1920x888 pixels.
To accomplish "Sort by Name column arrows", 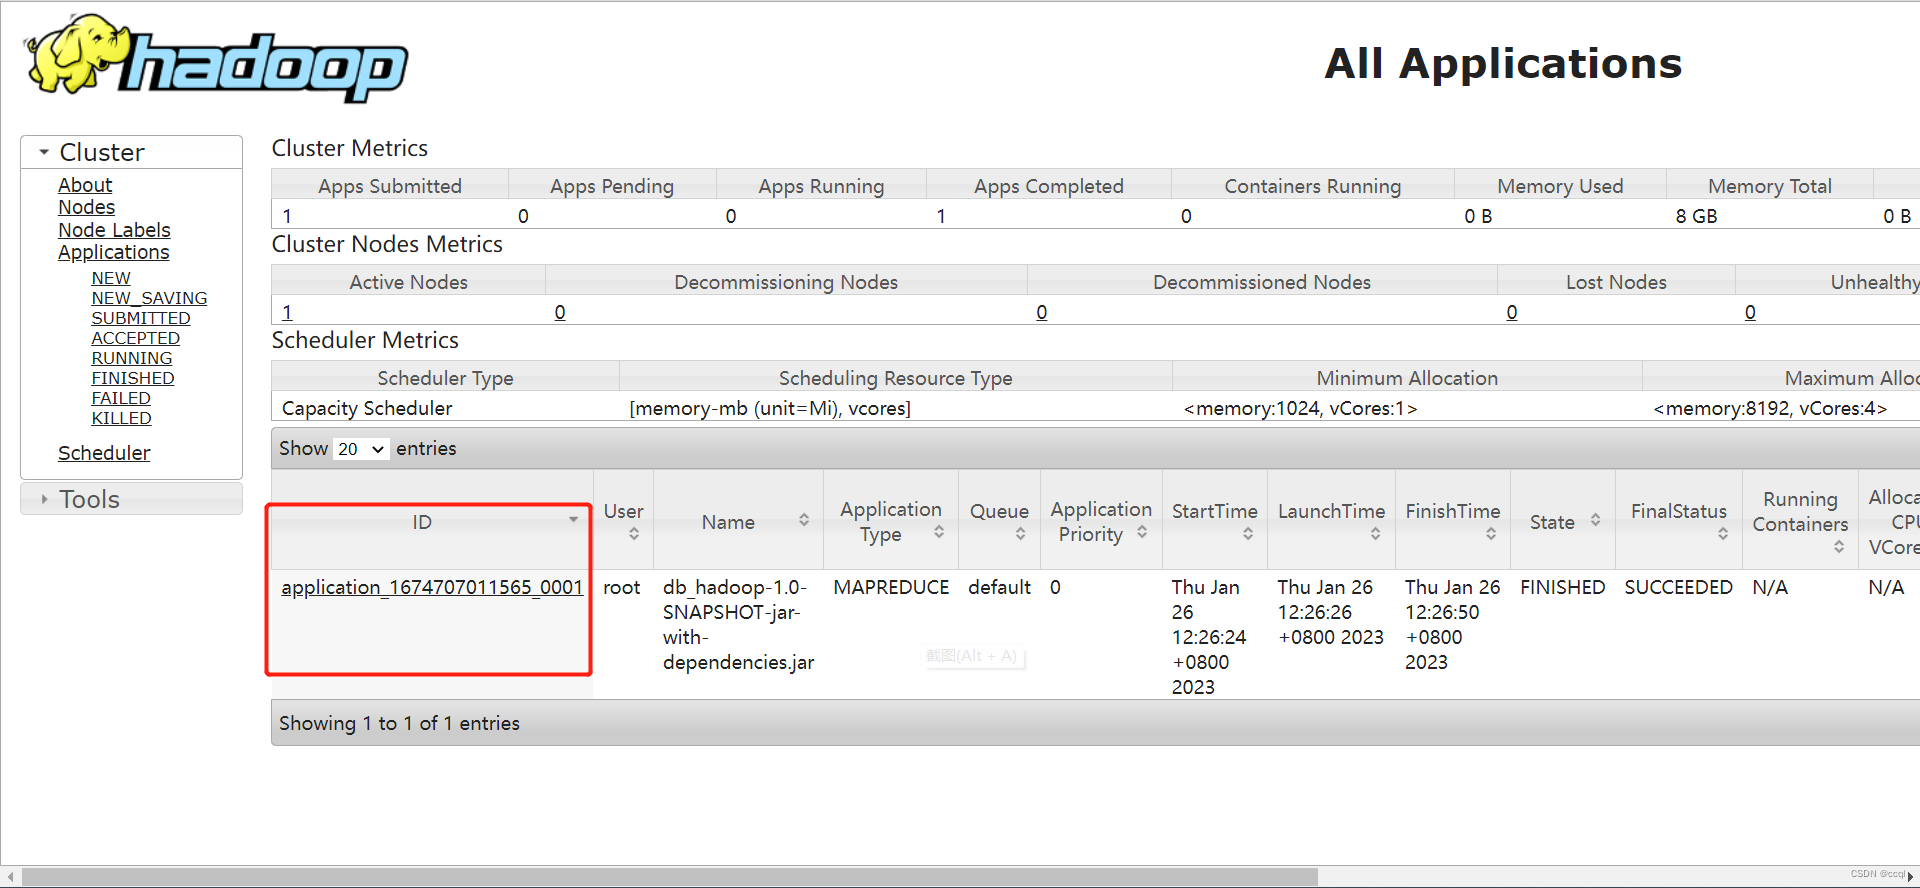I will click(804, 520).
